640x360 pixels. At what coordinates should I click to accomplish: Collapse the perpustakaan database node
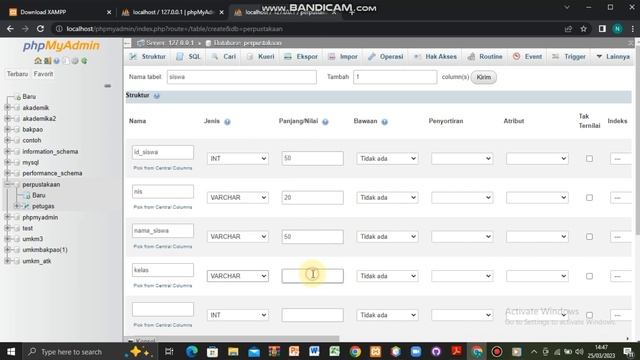7,184
